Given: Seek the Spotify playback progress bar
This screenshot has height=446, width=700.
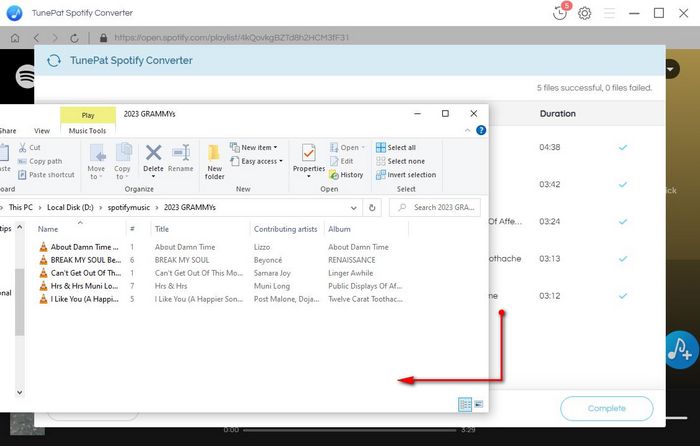Looking at the screenshot, I should (x=349, y=430).
